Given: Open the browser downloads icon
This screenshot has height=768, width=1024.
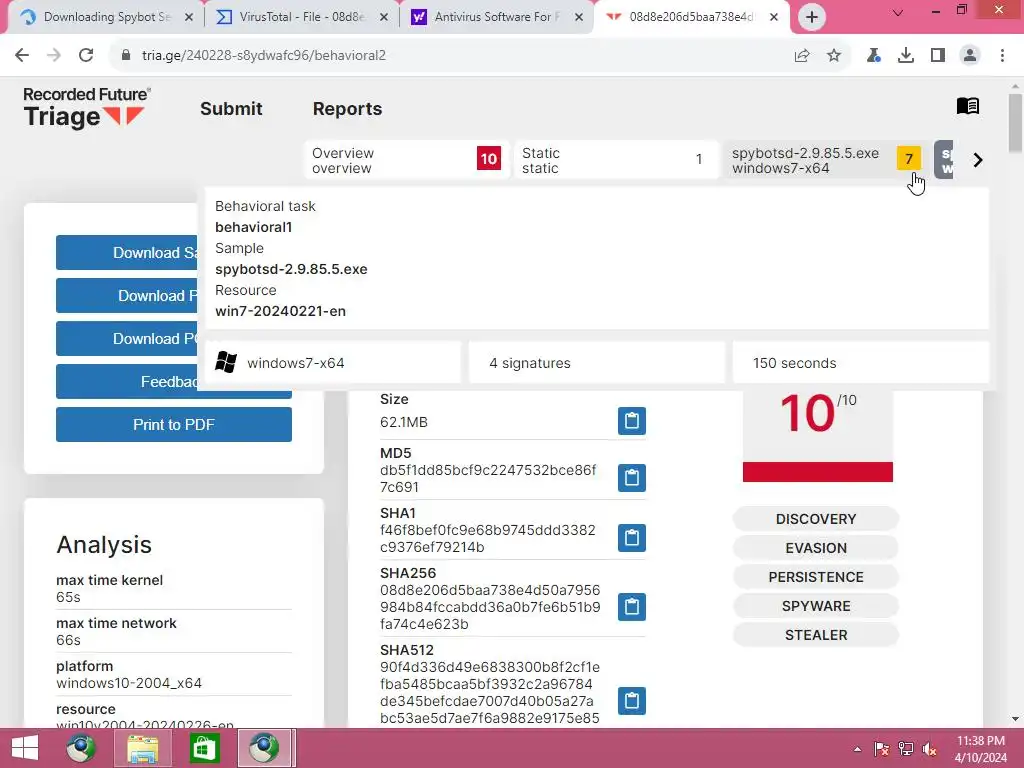Looking at the screenshot, I should 906,56.
